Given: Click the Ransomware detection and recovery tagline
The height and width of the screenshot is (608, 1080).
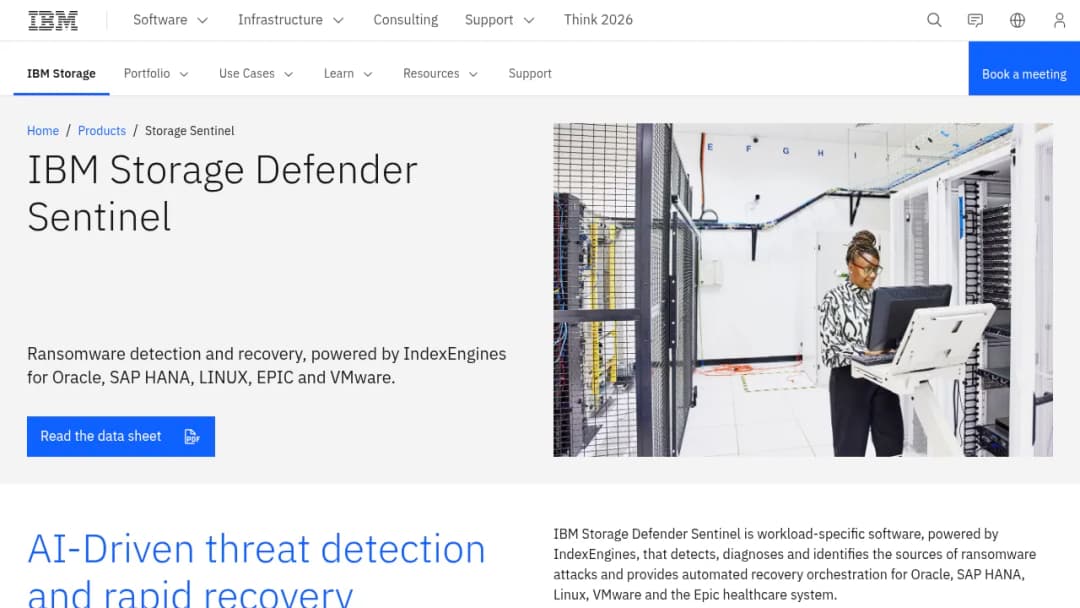Looking at the screenshot, I should (267, 366).
